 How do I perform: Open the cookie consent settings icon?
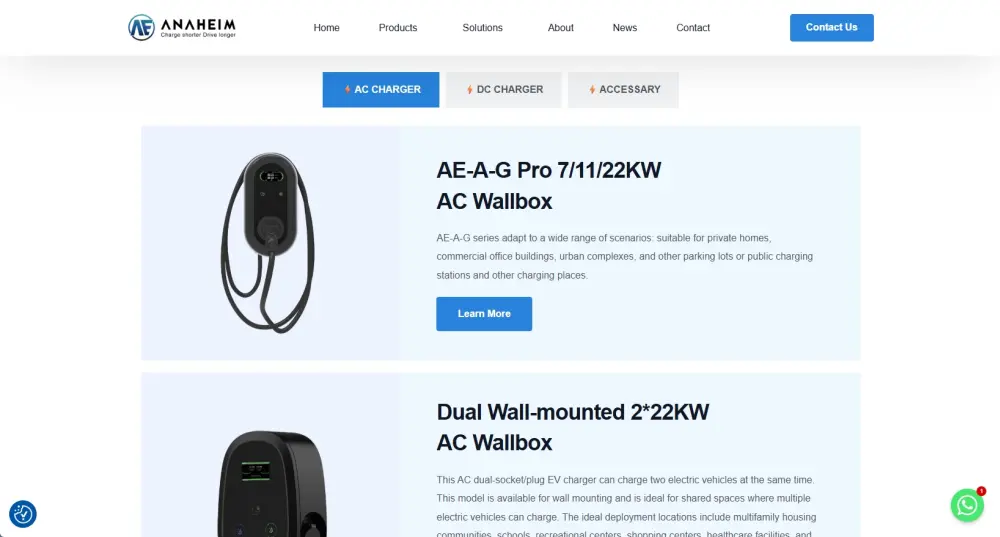coord(23,514)
